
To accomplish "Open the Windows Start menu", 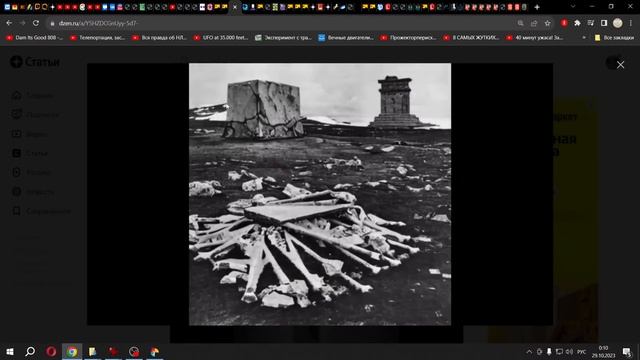I will (x=10, y=351).
